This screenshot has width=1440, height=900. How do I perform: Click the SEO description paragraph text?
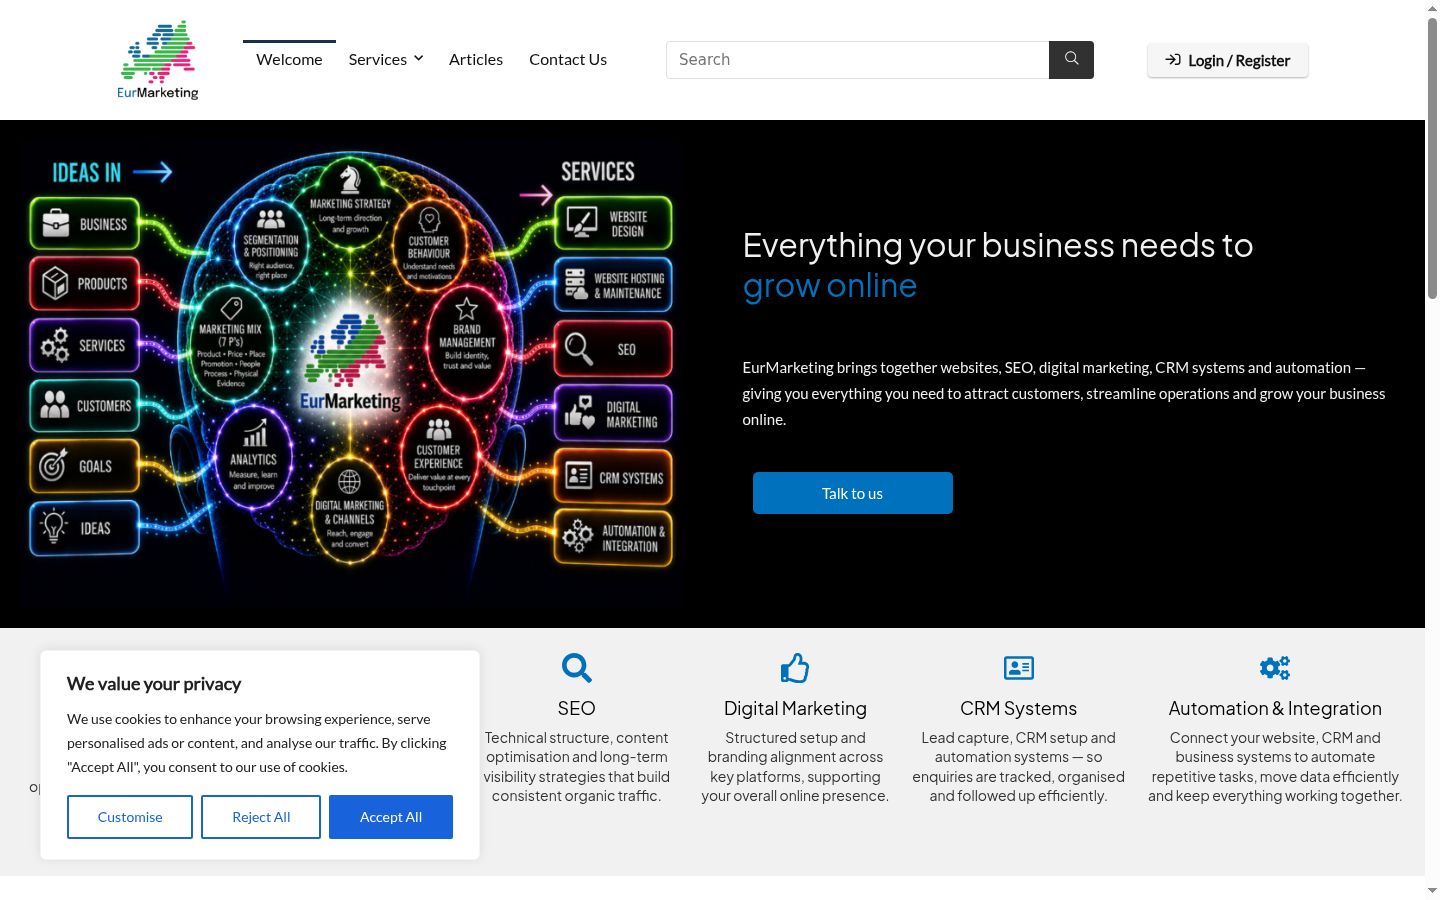click(577, 767)
